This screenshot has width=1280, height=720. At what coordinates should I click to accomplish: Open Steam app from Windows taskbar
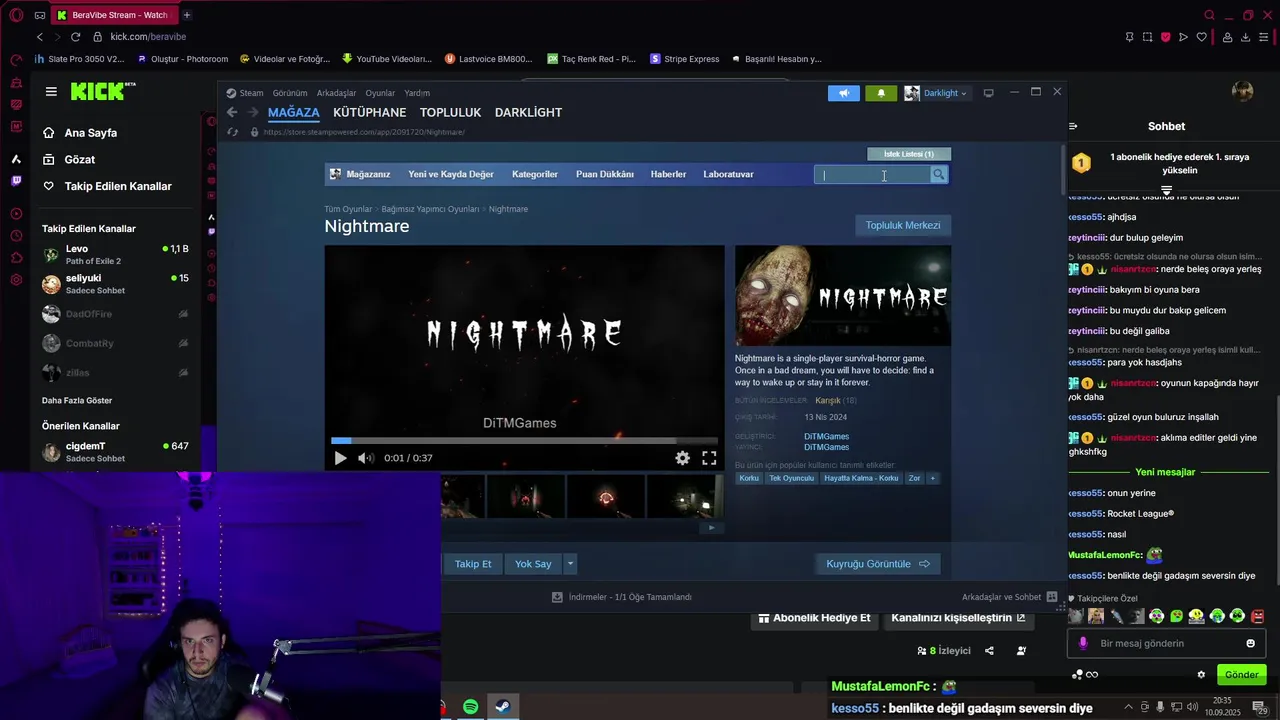503,707
